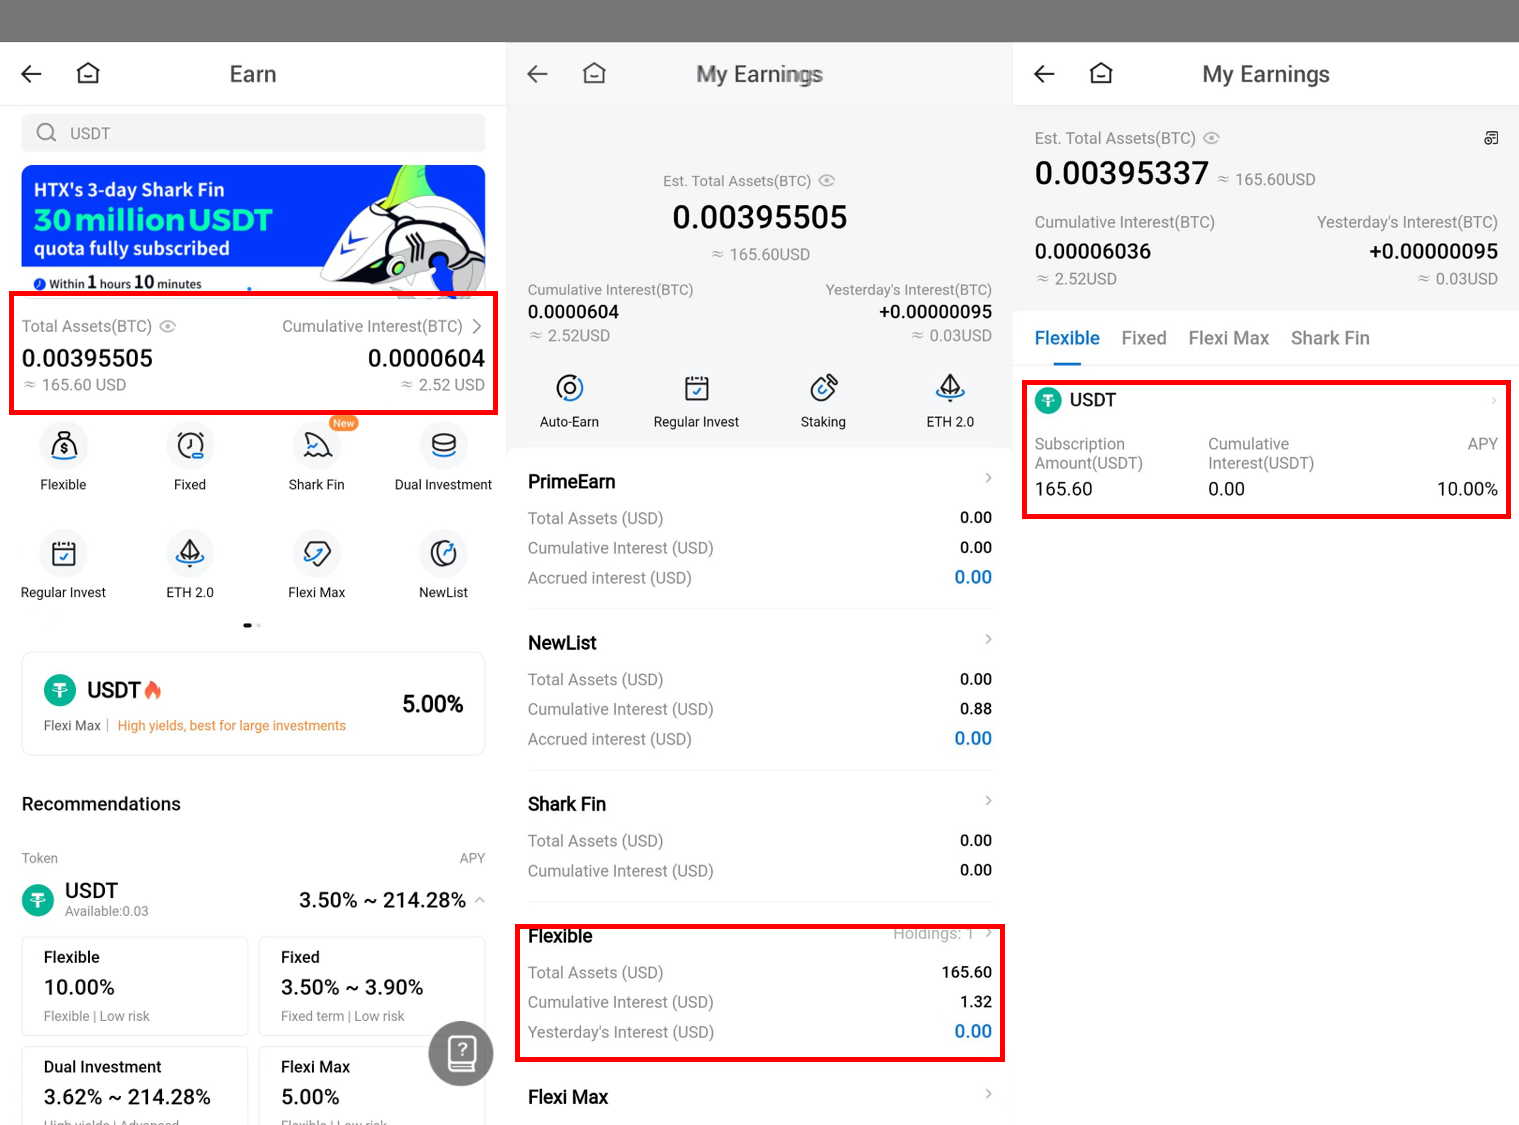
Task: Switch to the Shark Fin tab
Action: (x=1329, y=338)
